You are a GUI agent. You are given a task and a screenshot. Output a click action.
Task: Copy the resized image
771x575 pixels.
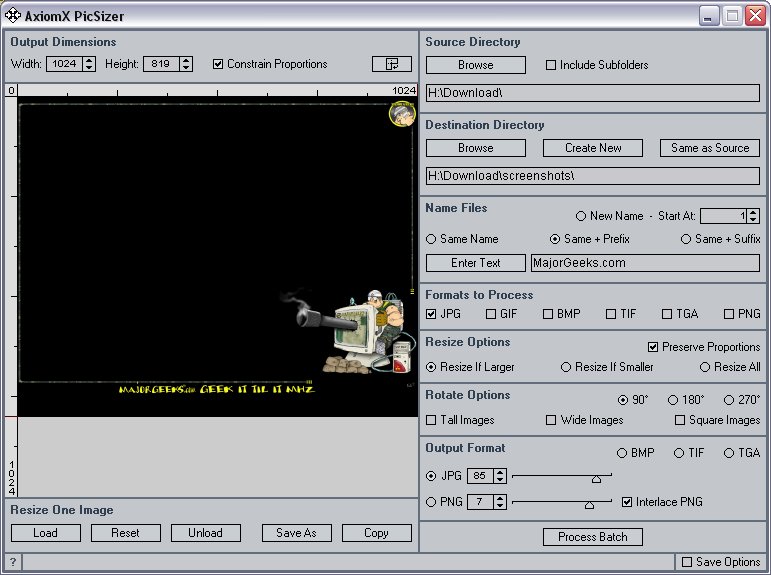click(x=377, y=533)
